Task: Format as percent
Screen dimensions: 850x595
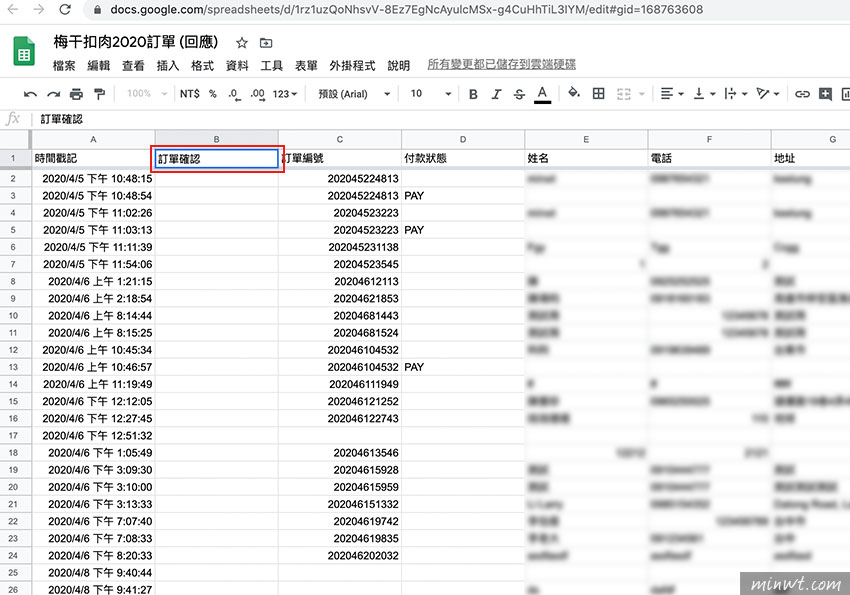Action: [213, 94]
